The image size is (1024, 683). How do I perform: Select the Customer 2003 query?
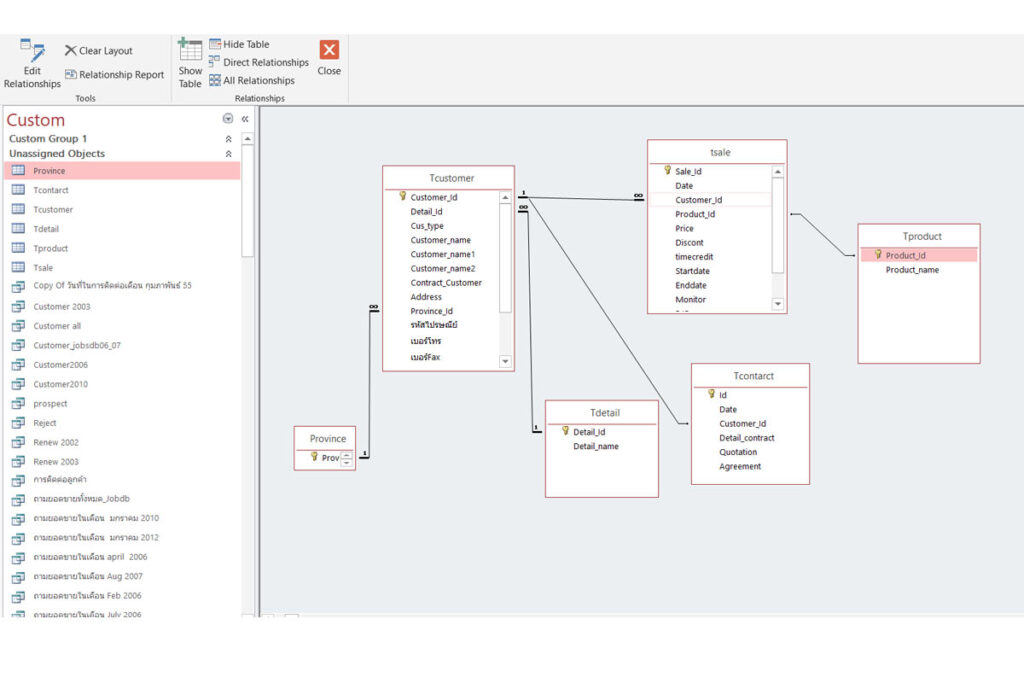point(122,306)
